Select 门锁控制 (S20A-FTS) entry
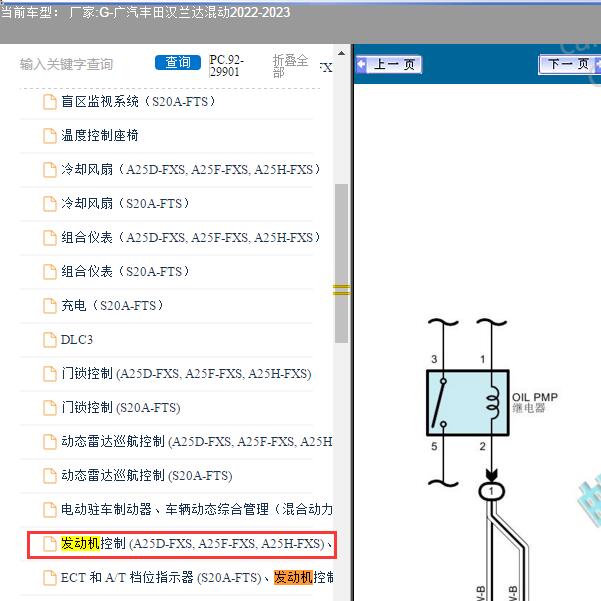Image resolution: width=601 pixels, height=601 pixels. point(121,407)
